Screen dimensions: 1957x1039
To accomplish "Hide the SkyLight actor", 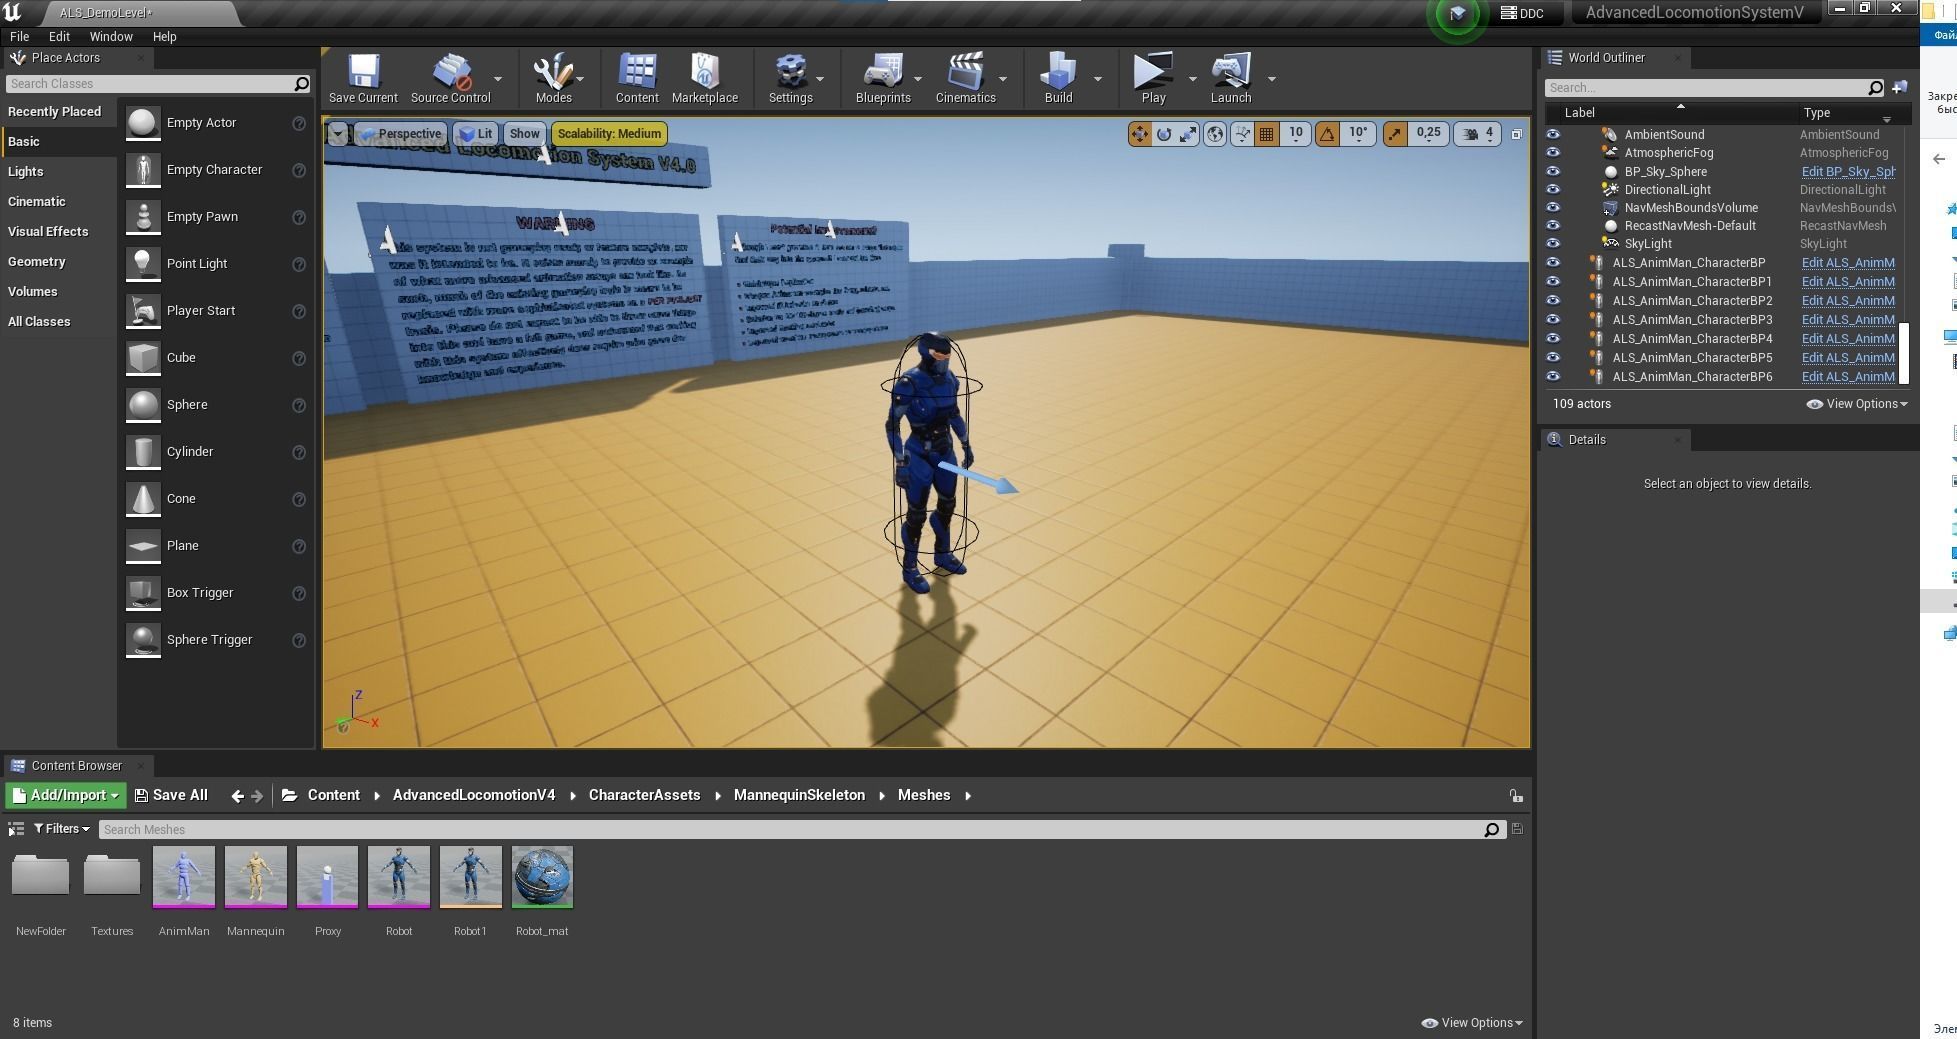I will point(1553,244).
